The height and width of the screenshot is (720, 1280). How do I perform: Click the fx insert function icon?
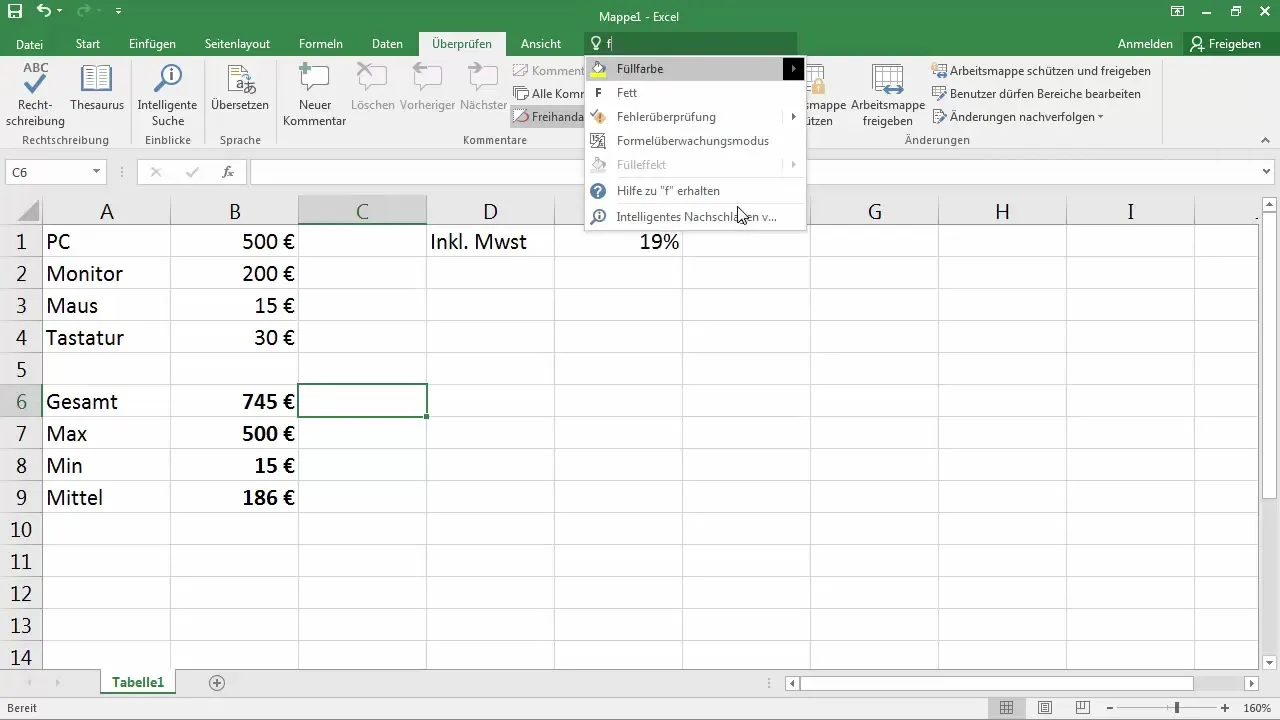[x=228, y=172]
